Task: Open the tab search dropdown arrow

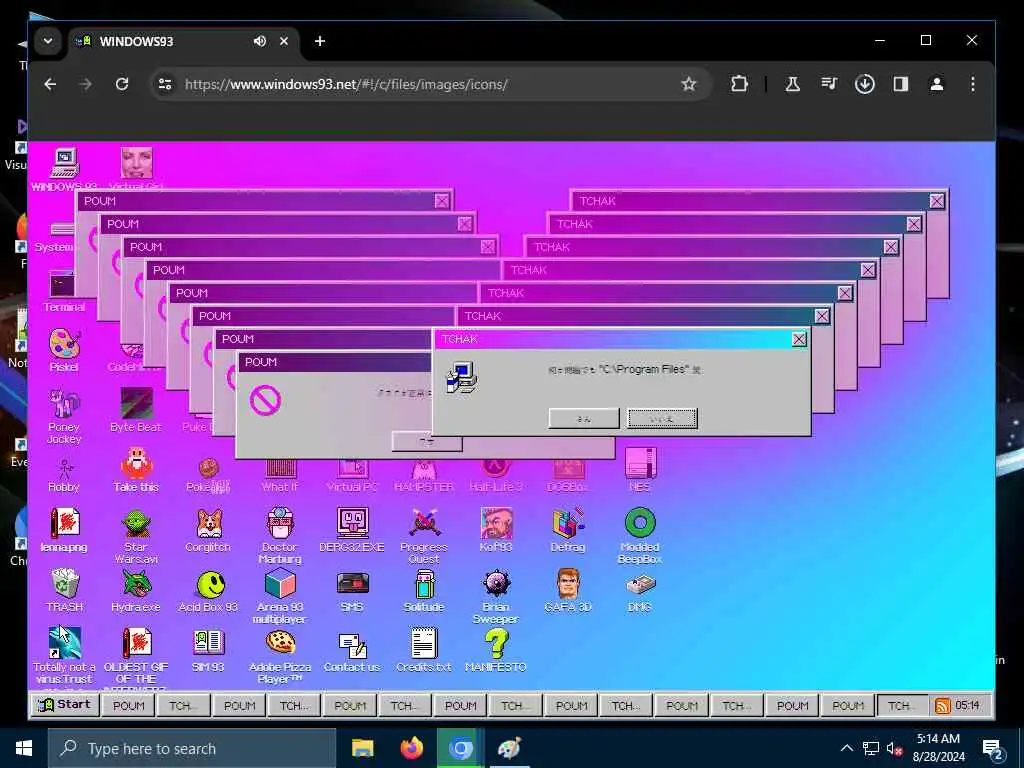Action: pos(48,40)
